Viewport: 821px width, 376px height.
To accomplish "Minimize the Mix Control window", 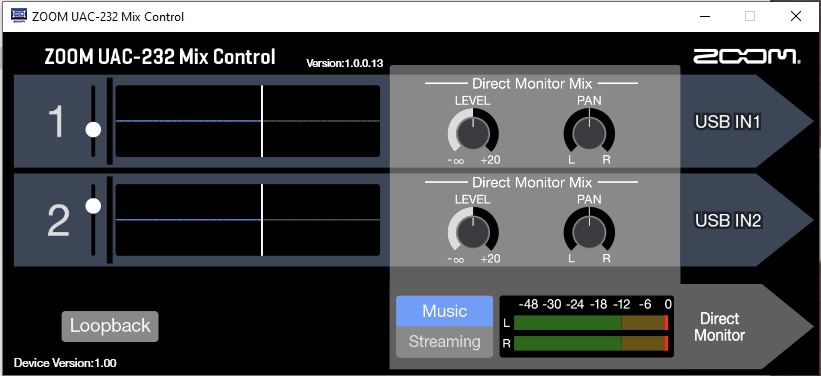I will click(x=705, y=16).
